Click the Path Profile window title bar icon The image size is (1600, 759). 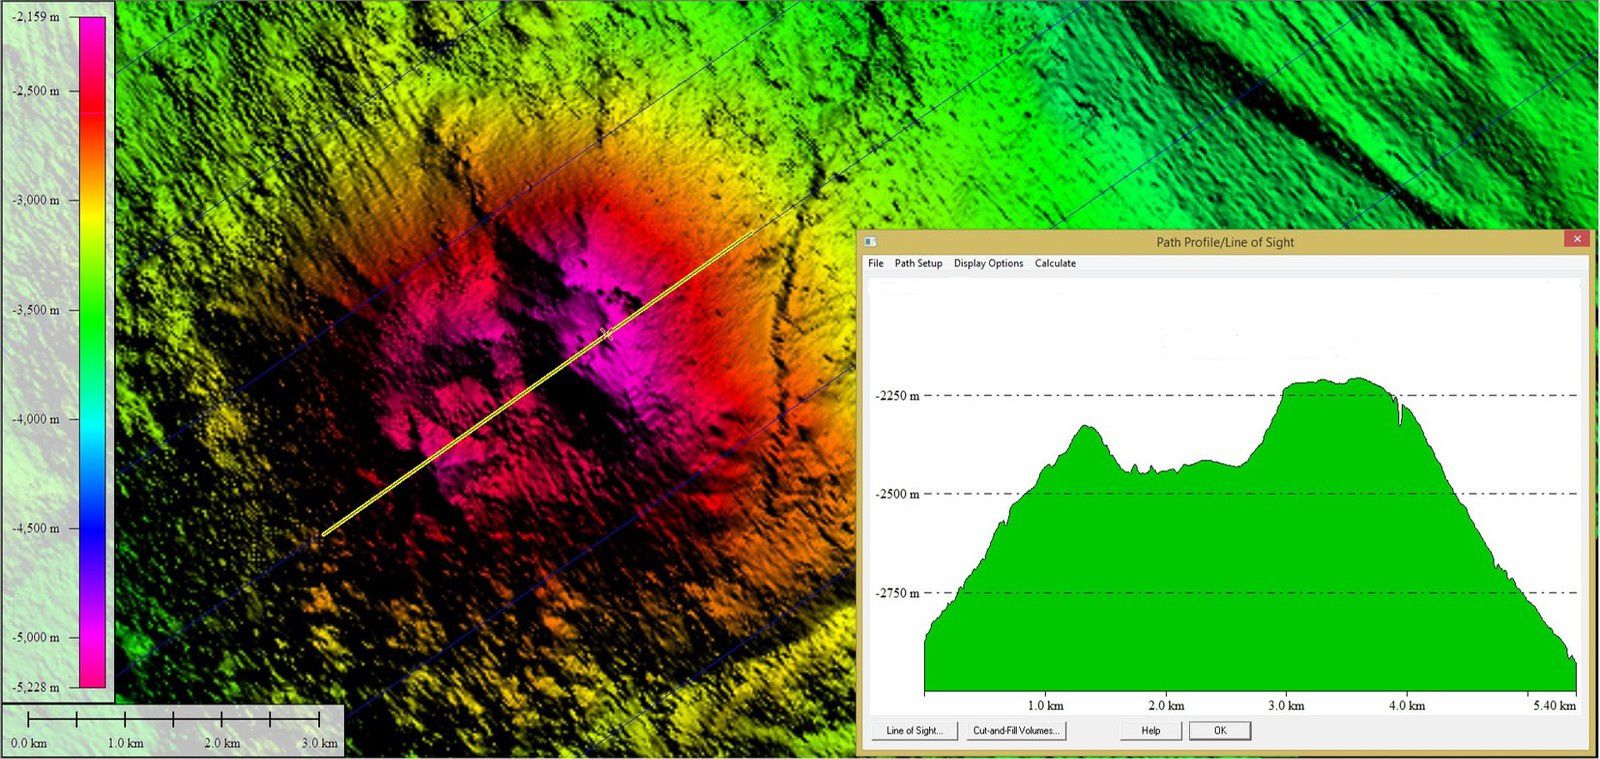(870, 242)
